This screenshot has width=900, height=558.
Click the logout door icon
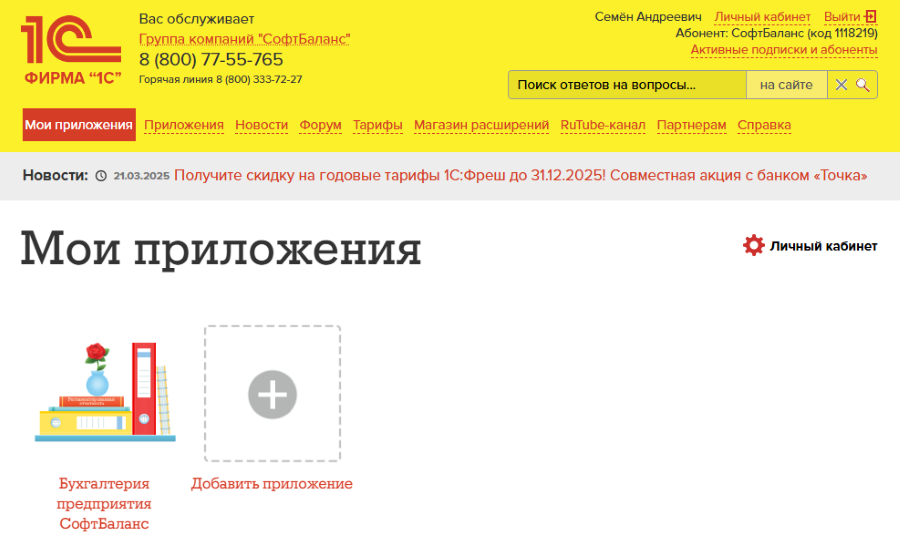[871, 17]
